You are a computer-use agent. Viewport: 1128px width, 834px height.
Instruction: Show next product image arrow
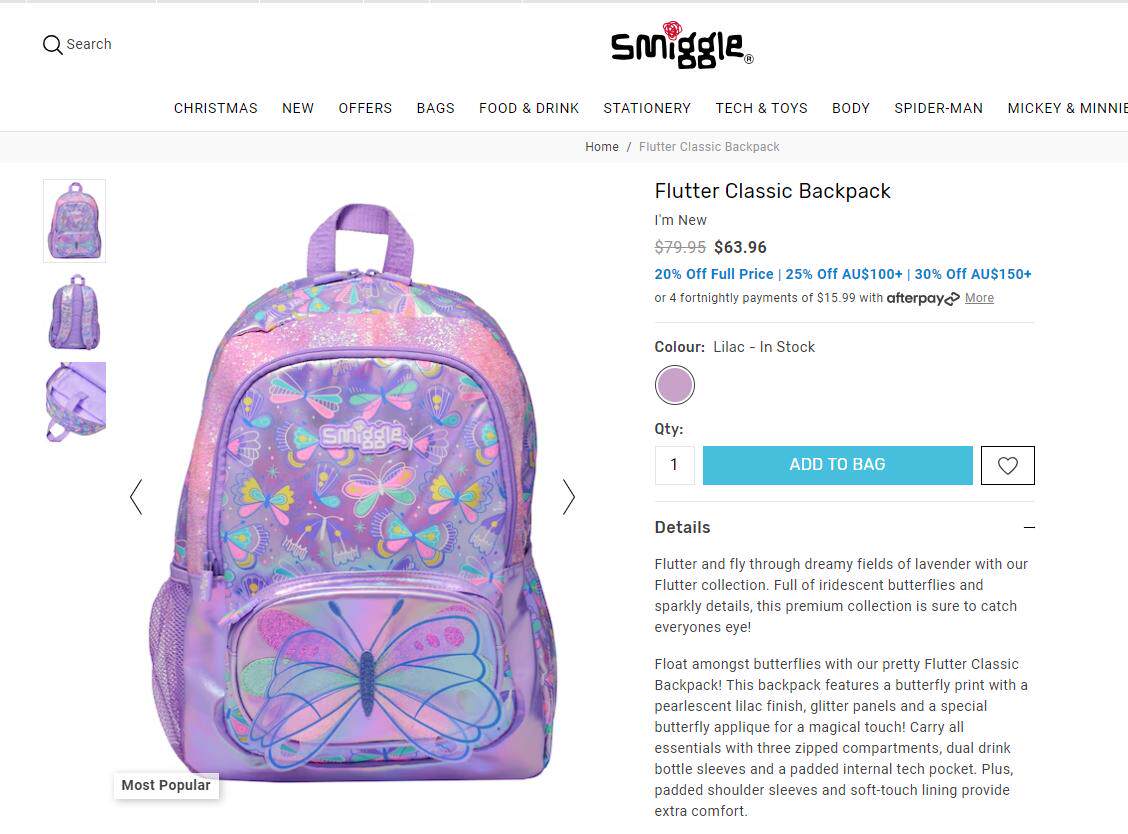click(x=568, y=497)
